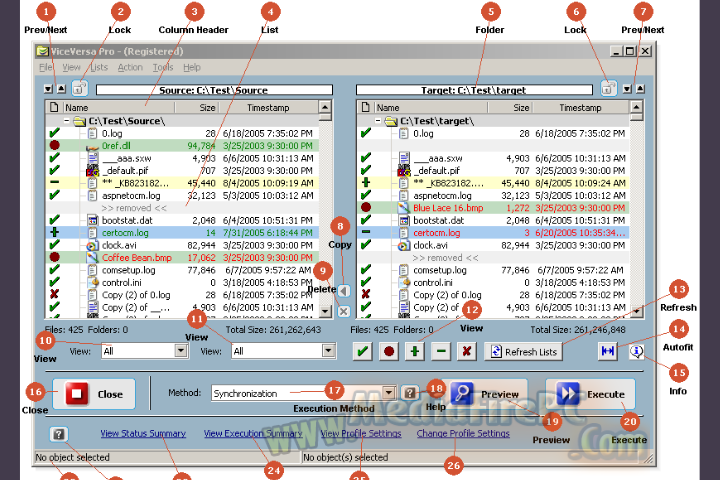
Task: Collapse the C:\Test\Source tree folder
Action: (x=67, y=121)
